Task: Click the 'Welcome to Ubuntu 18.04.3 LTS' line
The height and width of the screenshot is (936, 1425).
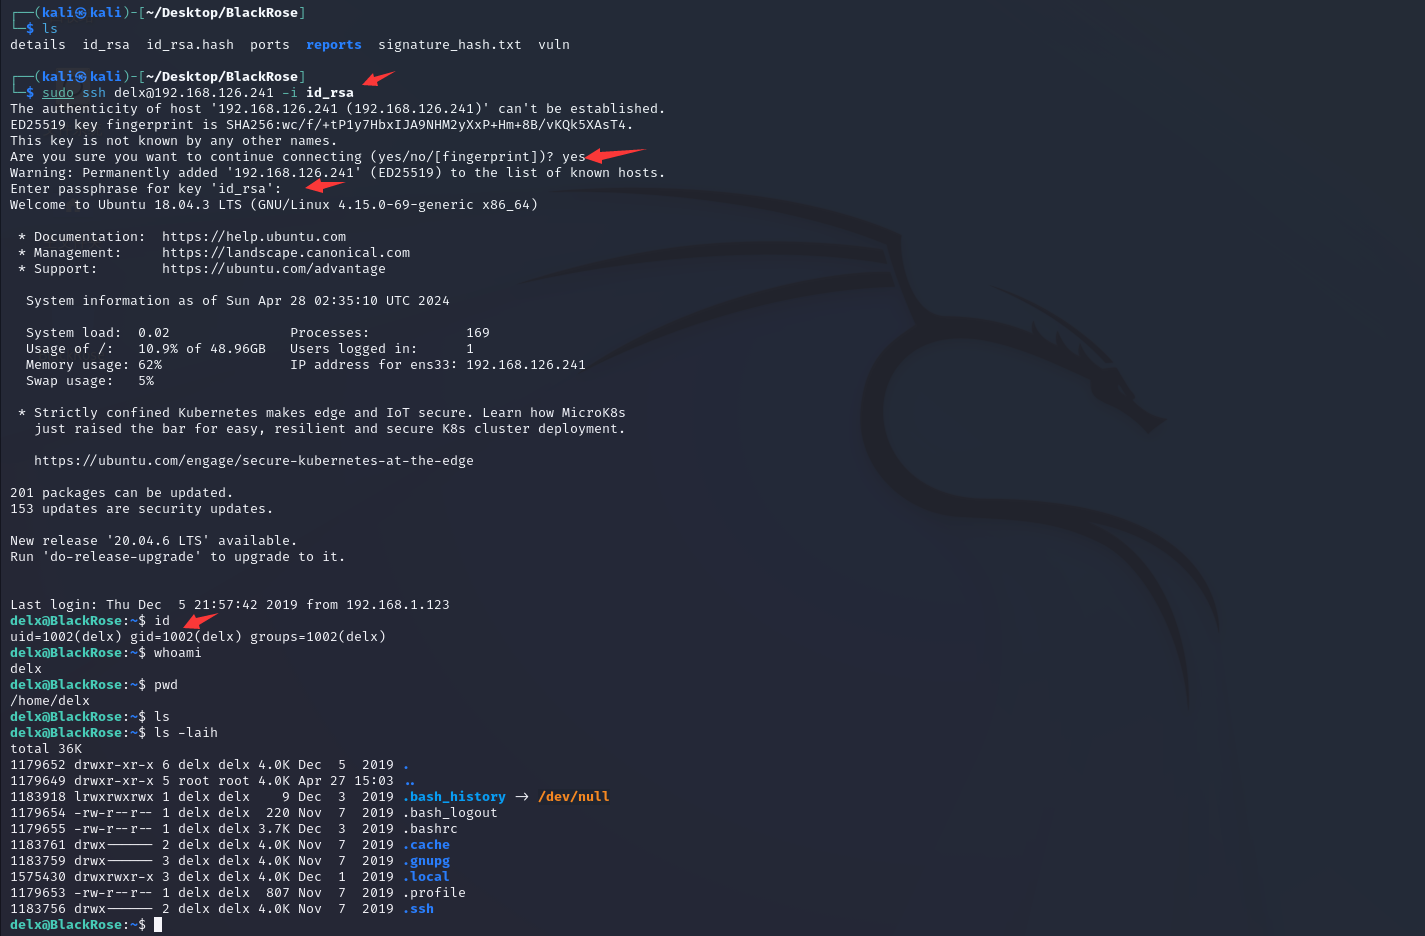Action: [274, 205]
